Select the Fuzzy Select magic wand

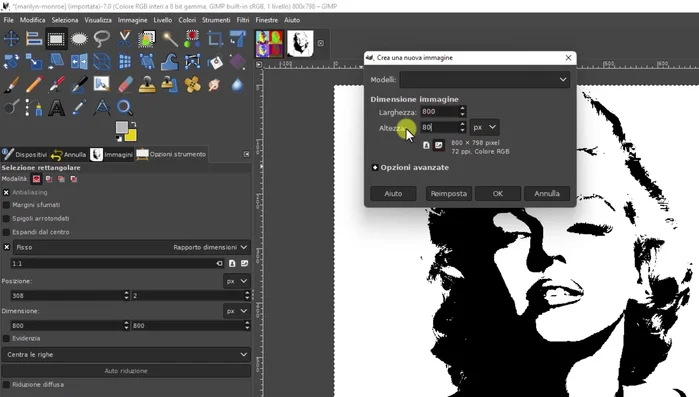(170, 39)
